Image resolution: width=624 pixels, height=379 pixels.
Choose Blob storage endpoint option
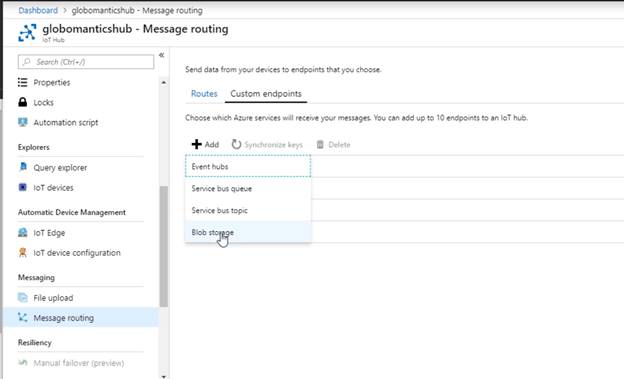(x=248, y=232)
